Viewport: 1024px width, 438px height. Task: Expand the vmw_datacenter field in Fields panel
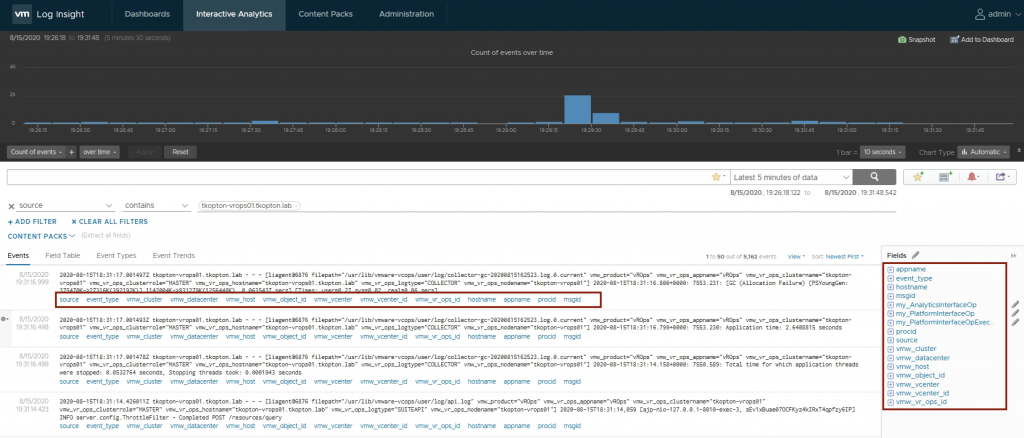[x=891, y=358]
